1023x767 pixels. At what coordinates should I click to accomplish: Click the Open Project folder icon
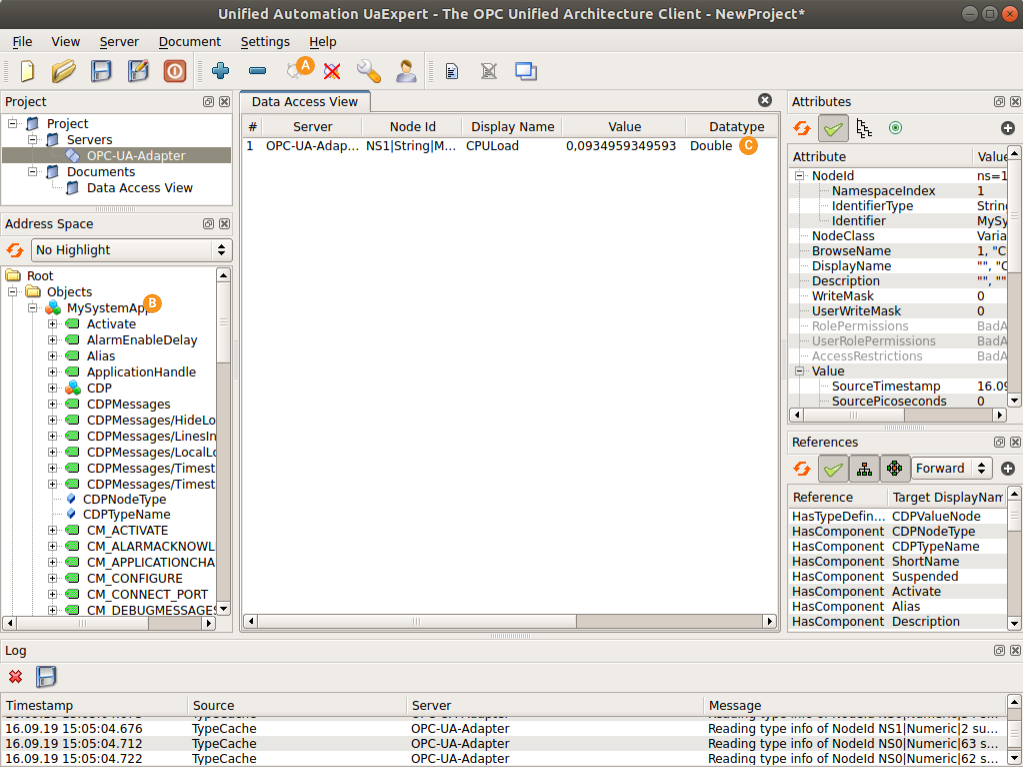[x=64, y=71]
